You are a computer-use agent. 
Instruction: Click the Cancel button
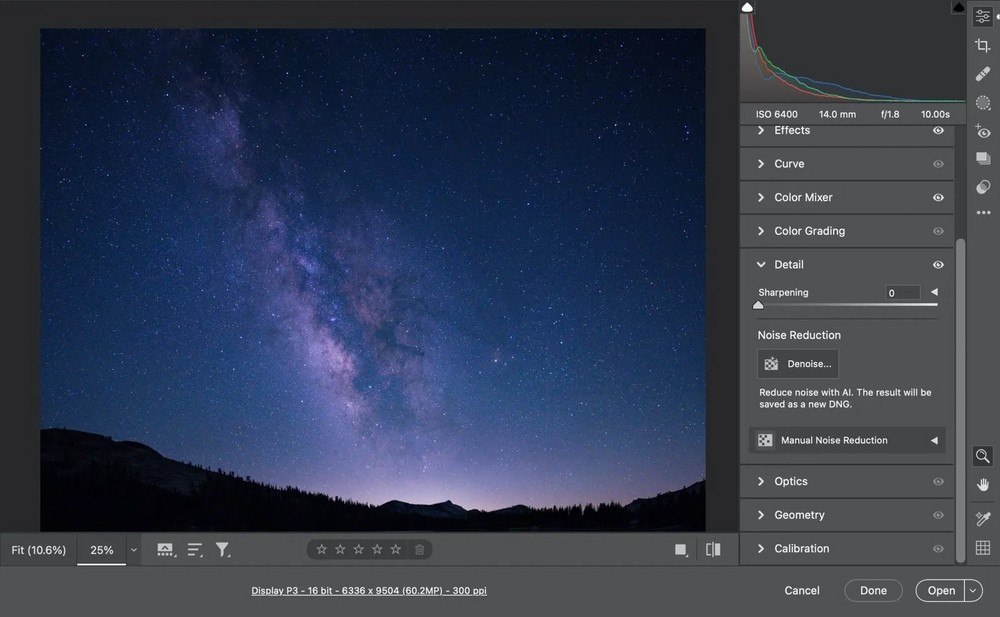[x=802, y=591]
